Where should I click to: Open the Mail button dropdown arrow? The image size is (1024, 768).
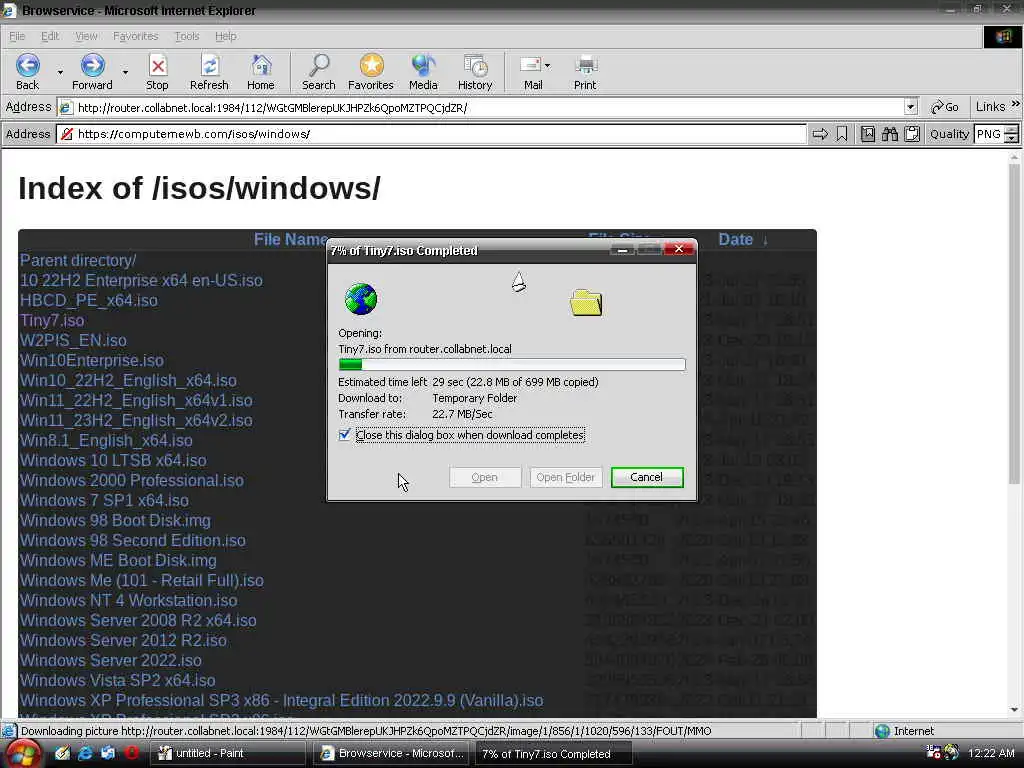[x=547, y=65]
